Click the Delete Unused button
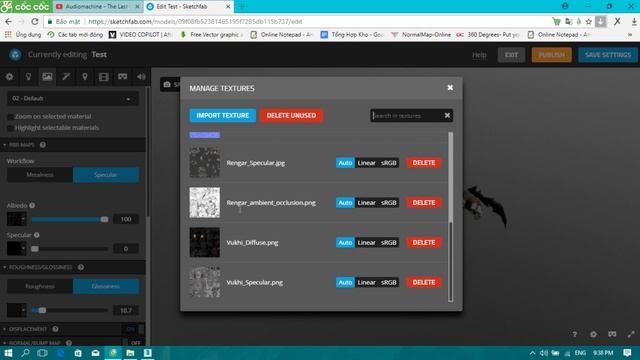The height and width of the screenshot is (360, 640). 291,116
